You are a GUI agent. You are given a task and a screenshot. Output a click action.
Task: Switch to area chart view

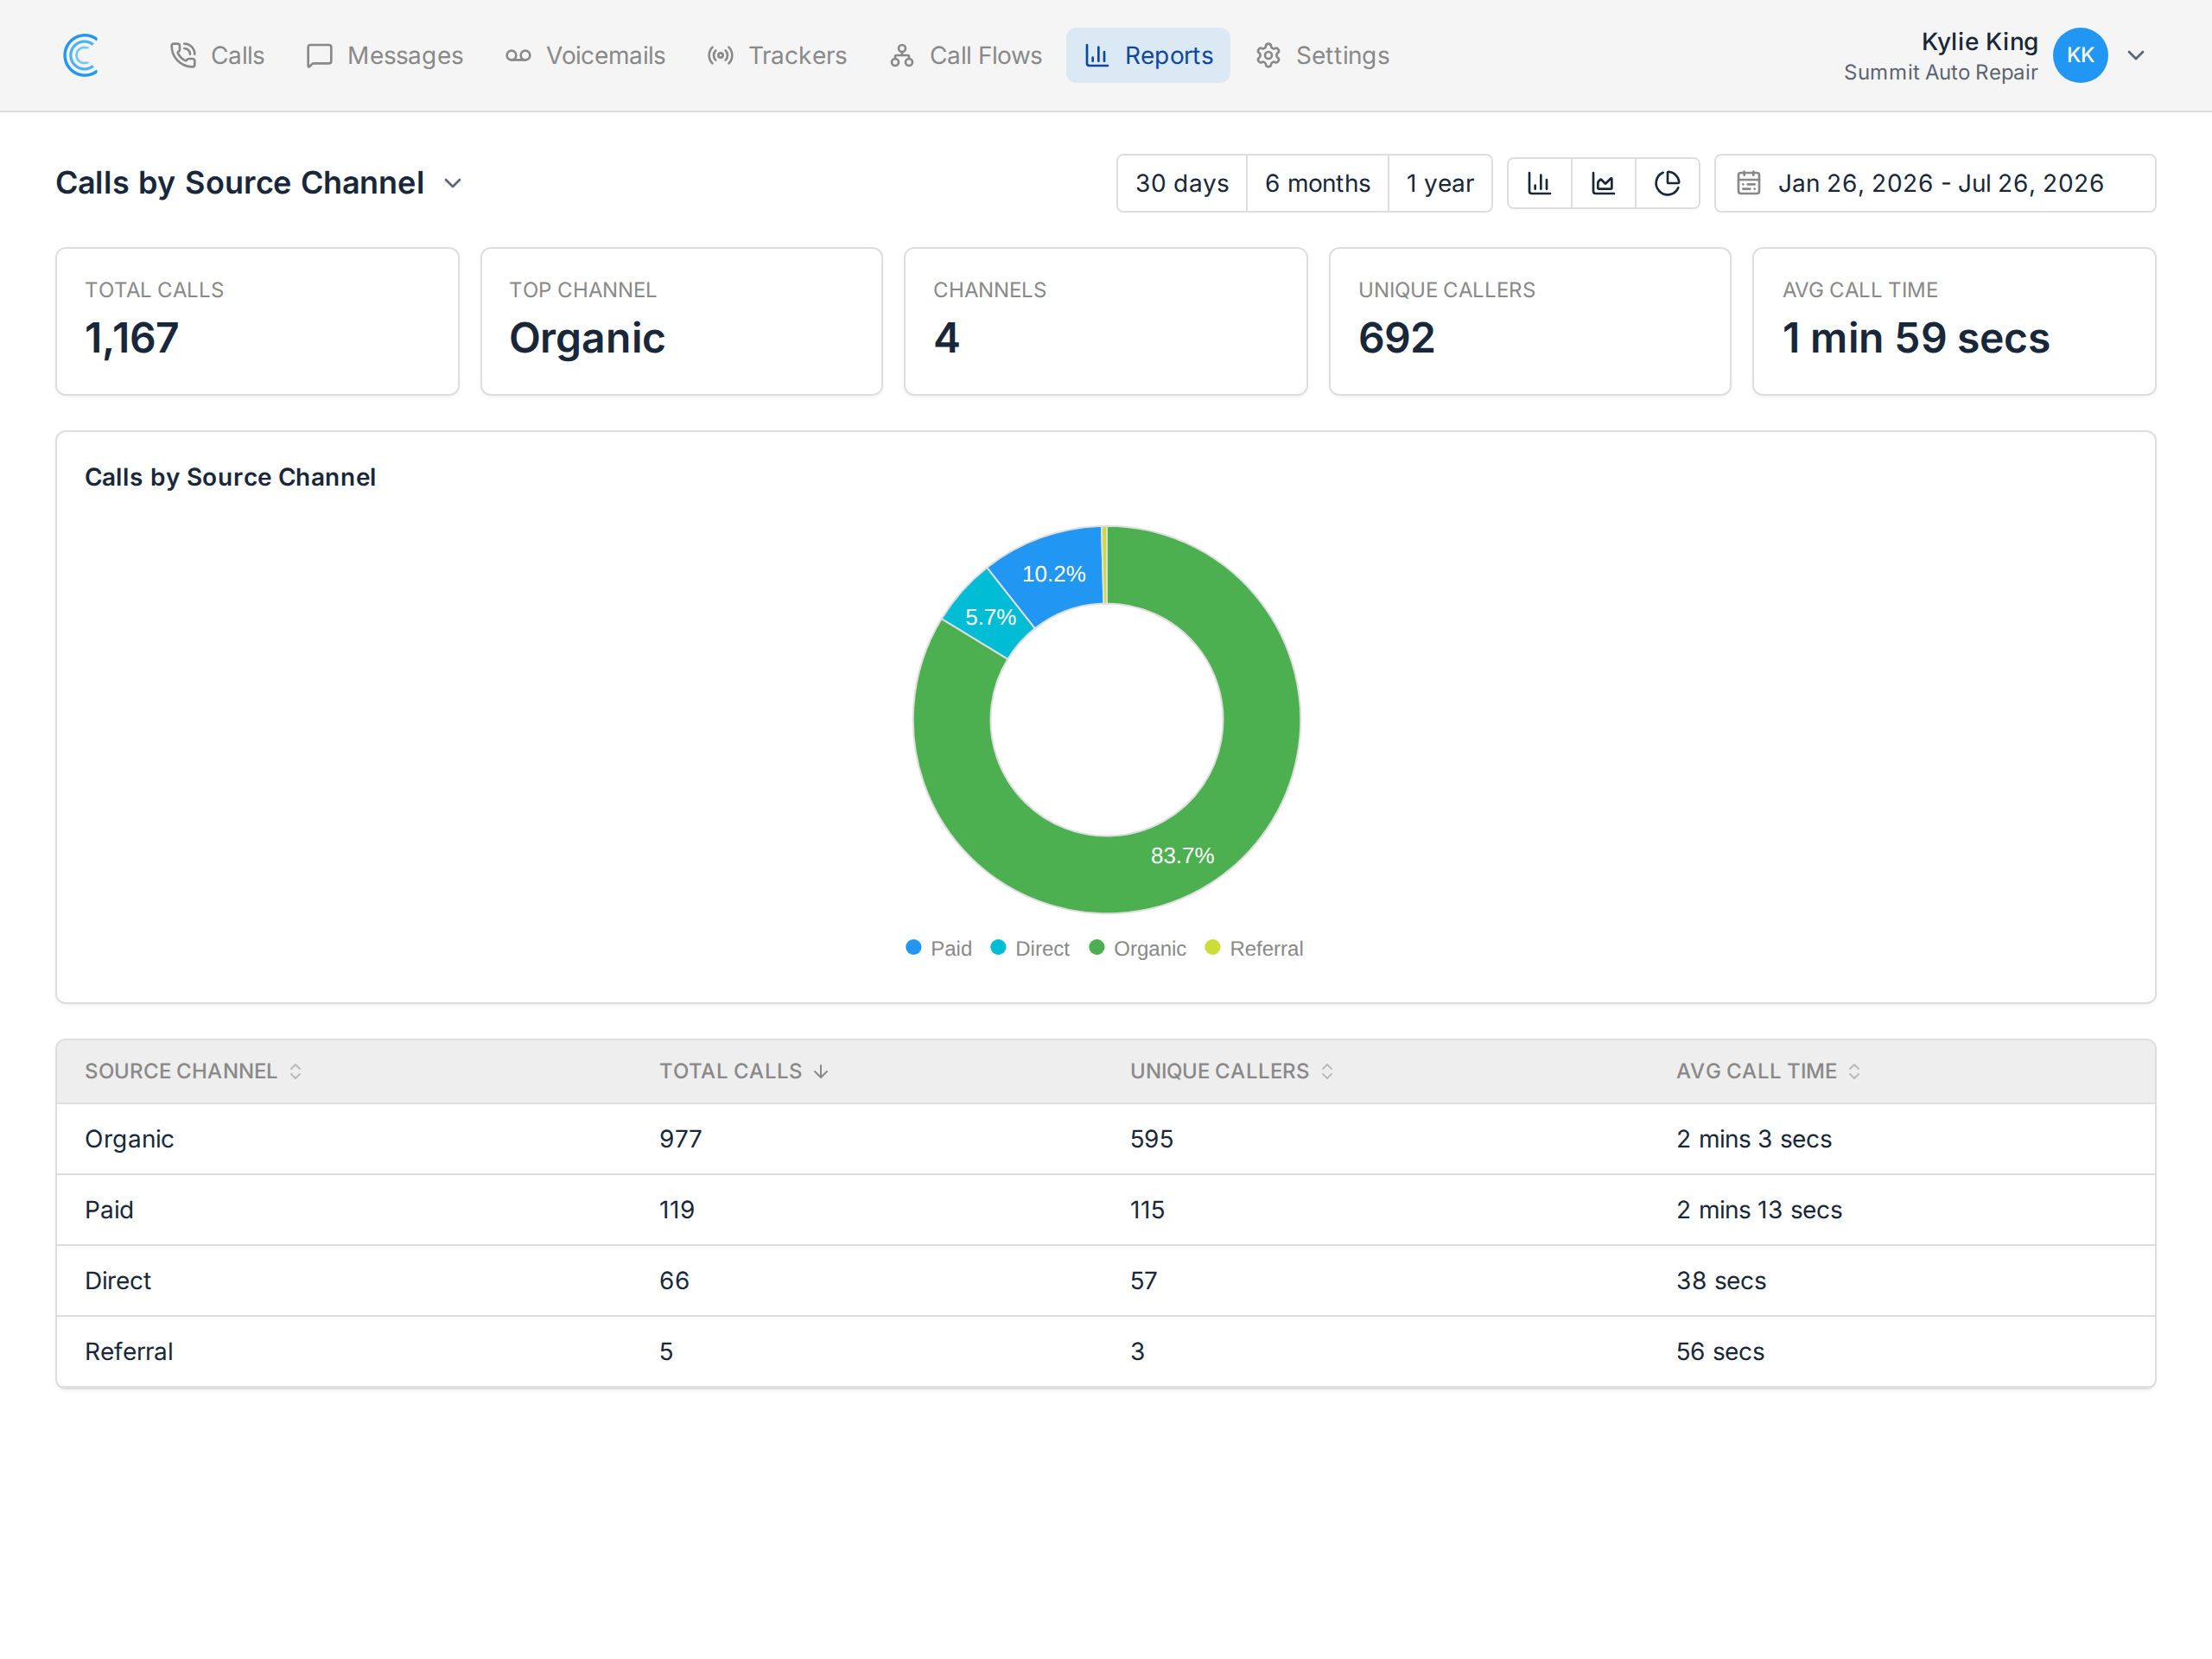click(1603, 183)
